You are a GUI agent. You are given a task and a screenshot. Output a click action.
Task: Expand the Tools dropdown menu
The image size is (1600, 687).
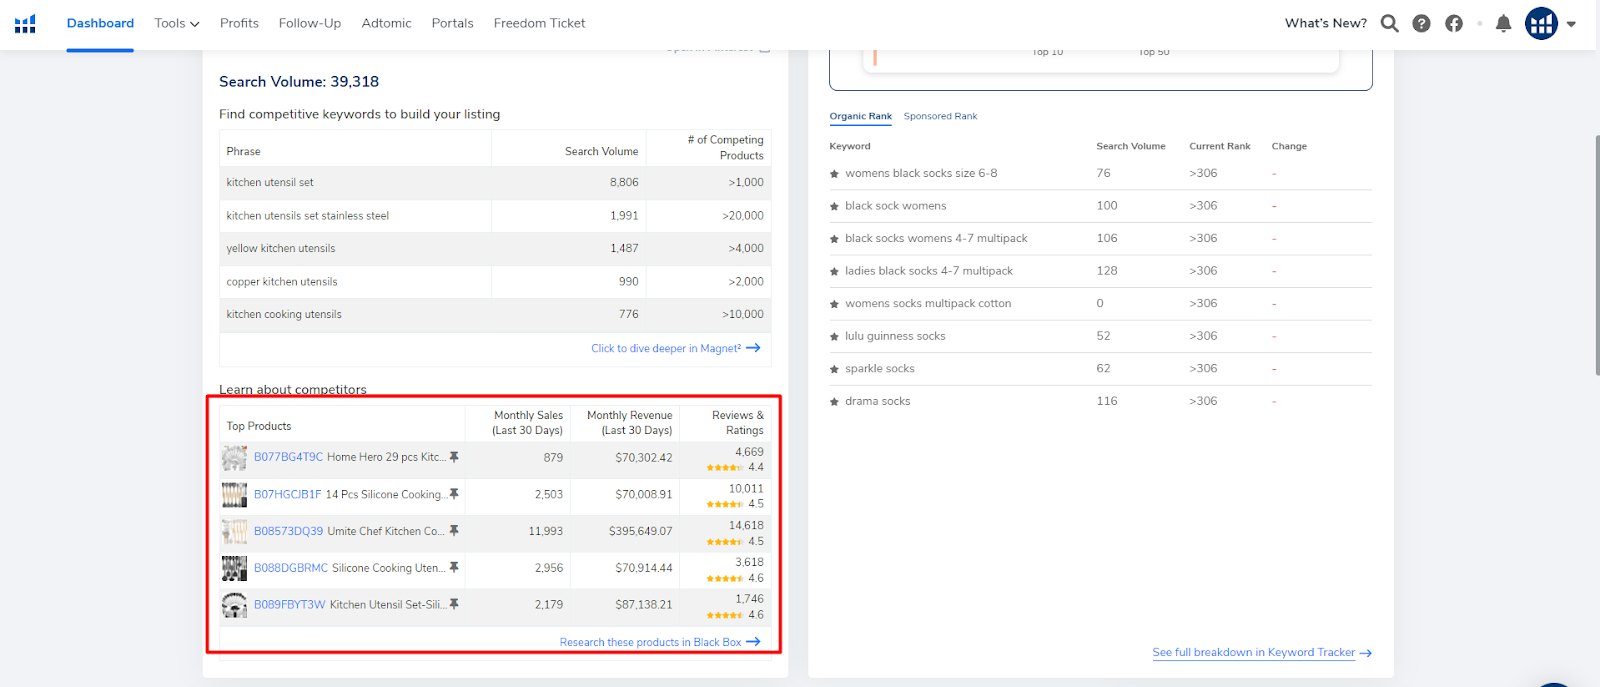[177, 23]
